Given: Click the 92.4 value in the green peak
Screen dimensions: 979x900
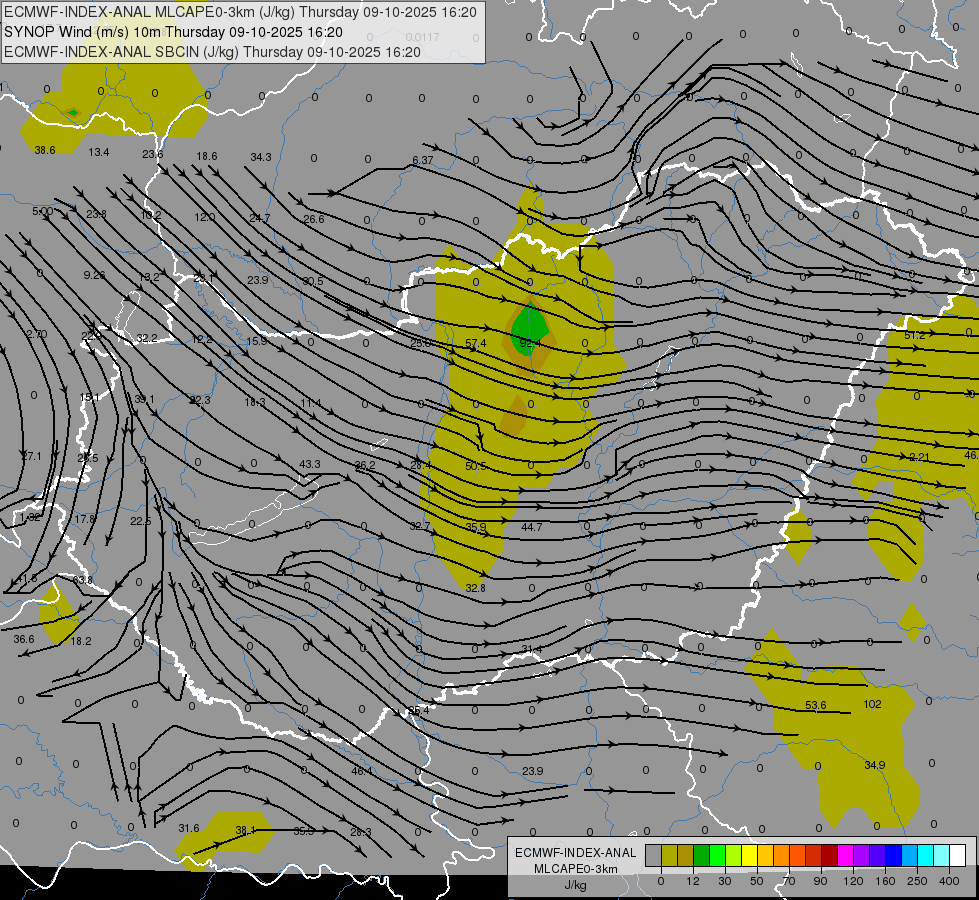Looking at the screenshot, I should [x=529, y=343].
